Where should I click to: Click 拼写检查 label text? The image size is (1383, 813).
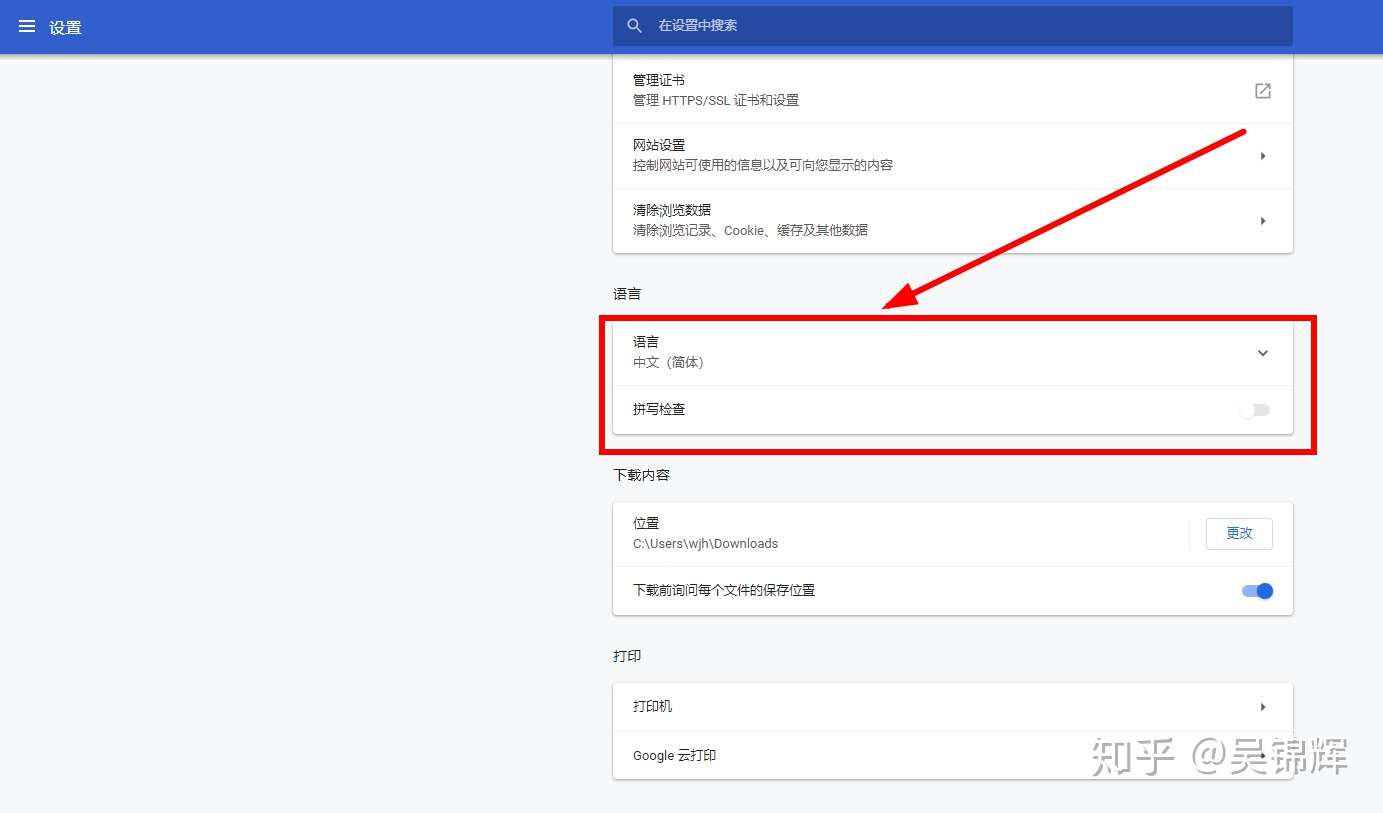[659, 409]
